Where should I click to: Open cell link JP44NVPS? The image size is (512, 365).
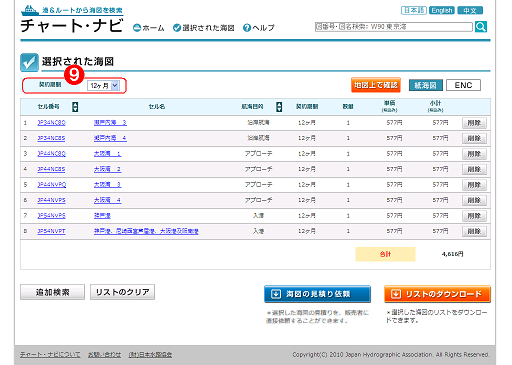pyautogui.click(x=51, y=200)
